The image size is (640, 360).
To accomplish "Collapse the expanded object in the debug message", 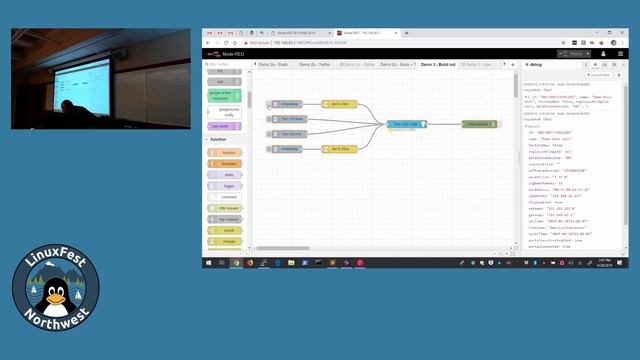I will tap(526, 127).
